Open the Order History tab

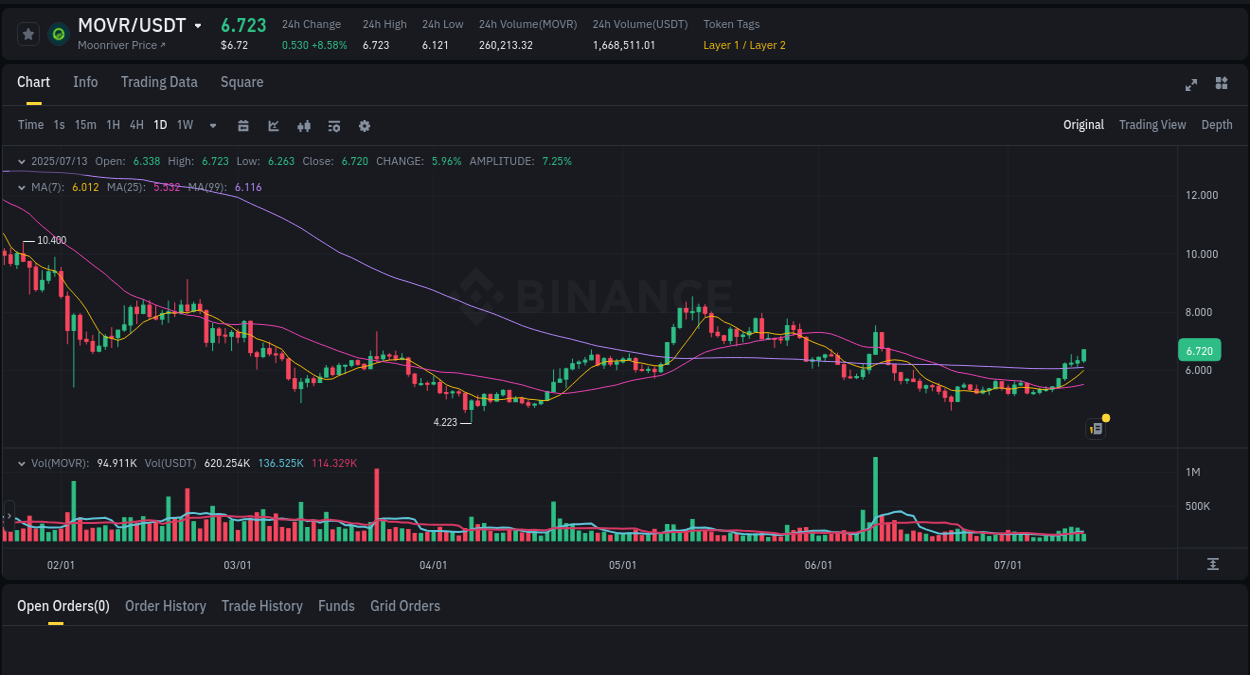tap(165, 606)
